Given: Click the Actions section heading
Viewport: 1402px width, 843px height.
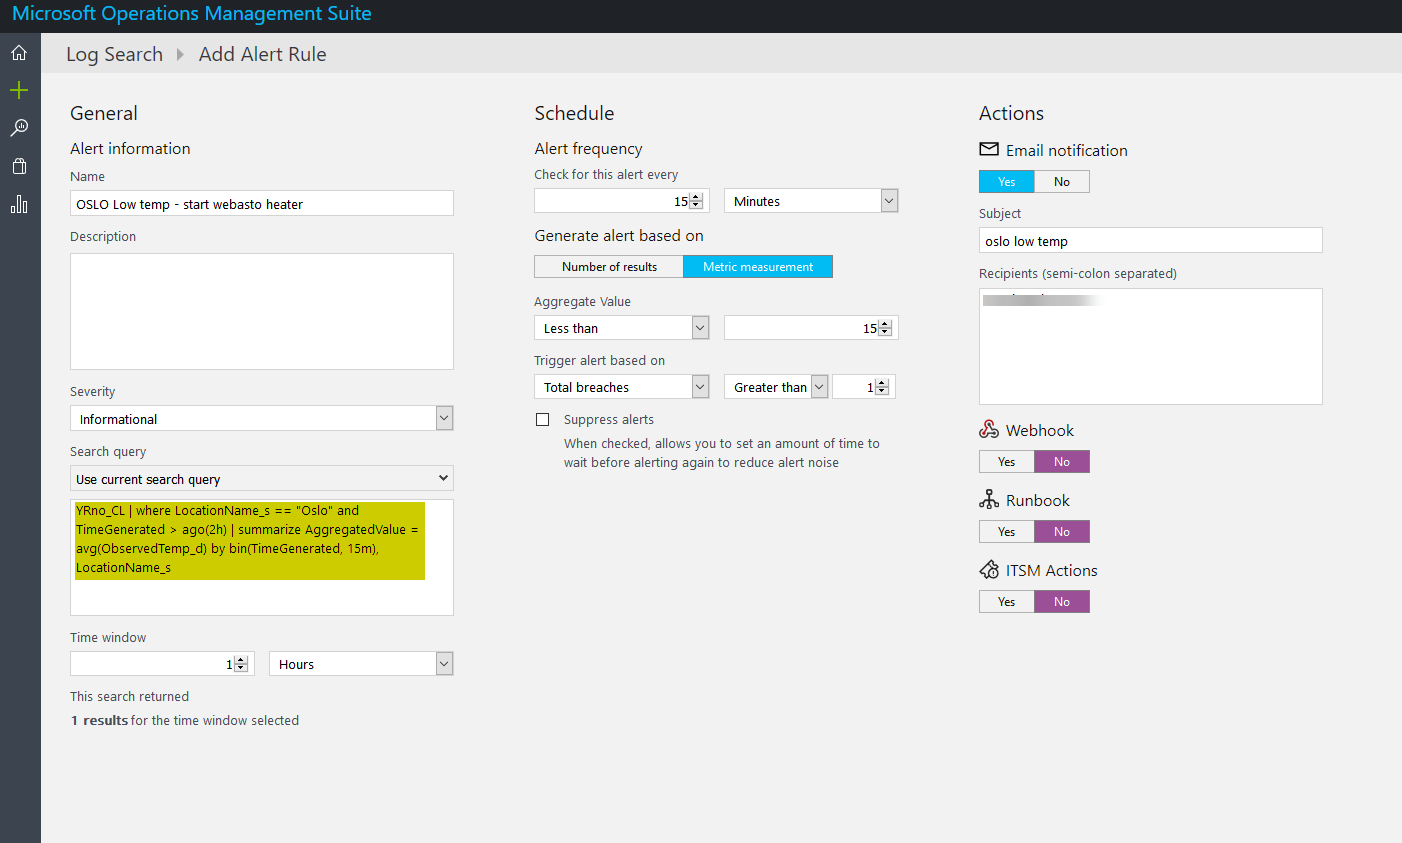Looking at the screenshot, I should point(1011,113).
